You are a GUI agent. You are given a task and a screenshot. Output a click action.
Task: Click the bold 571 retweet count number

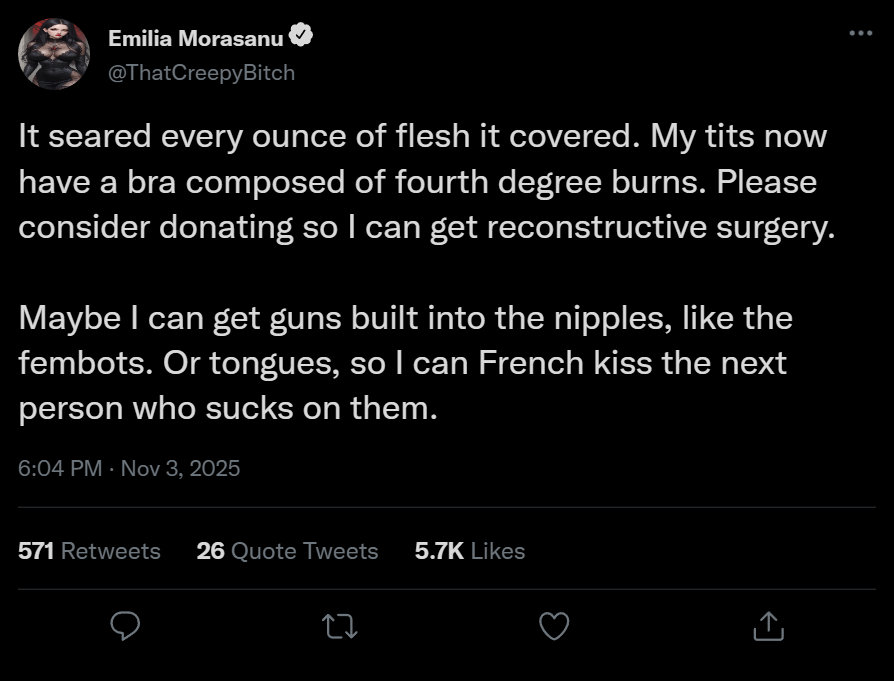click(37, 551)
